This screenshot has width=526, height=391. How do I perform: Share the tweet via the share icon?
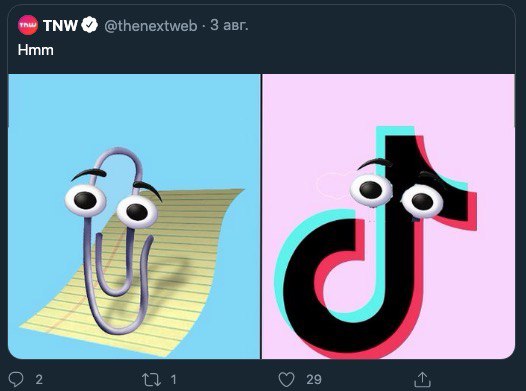pos(422,380)
